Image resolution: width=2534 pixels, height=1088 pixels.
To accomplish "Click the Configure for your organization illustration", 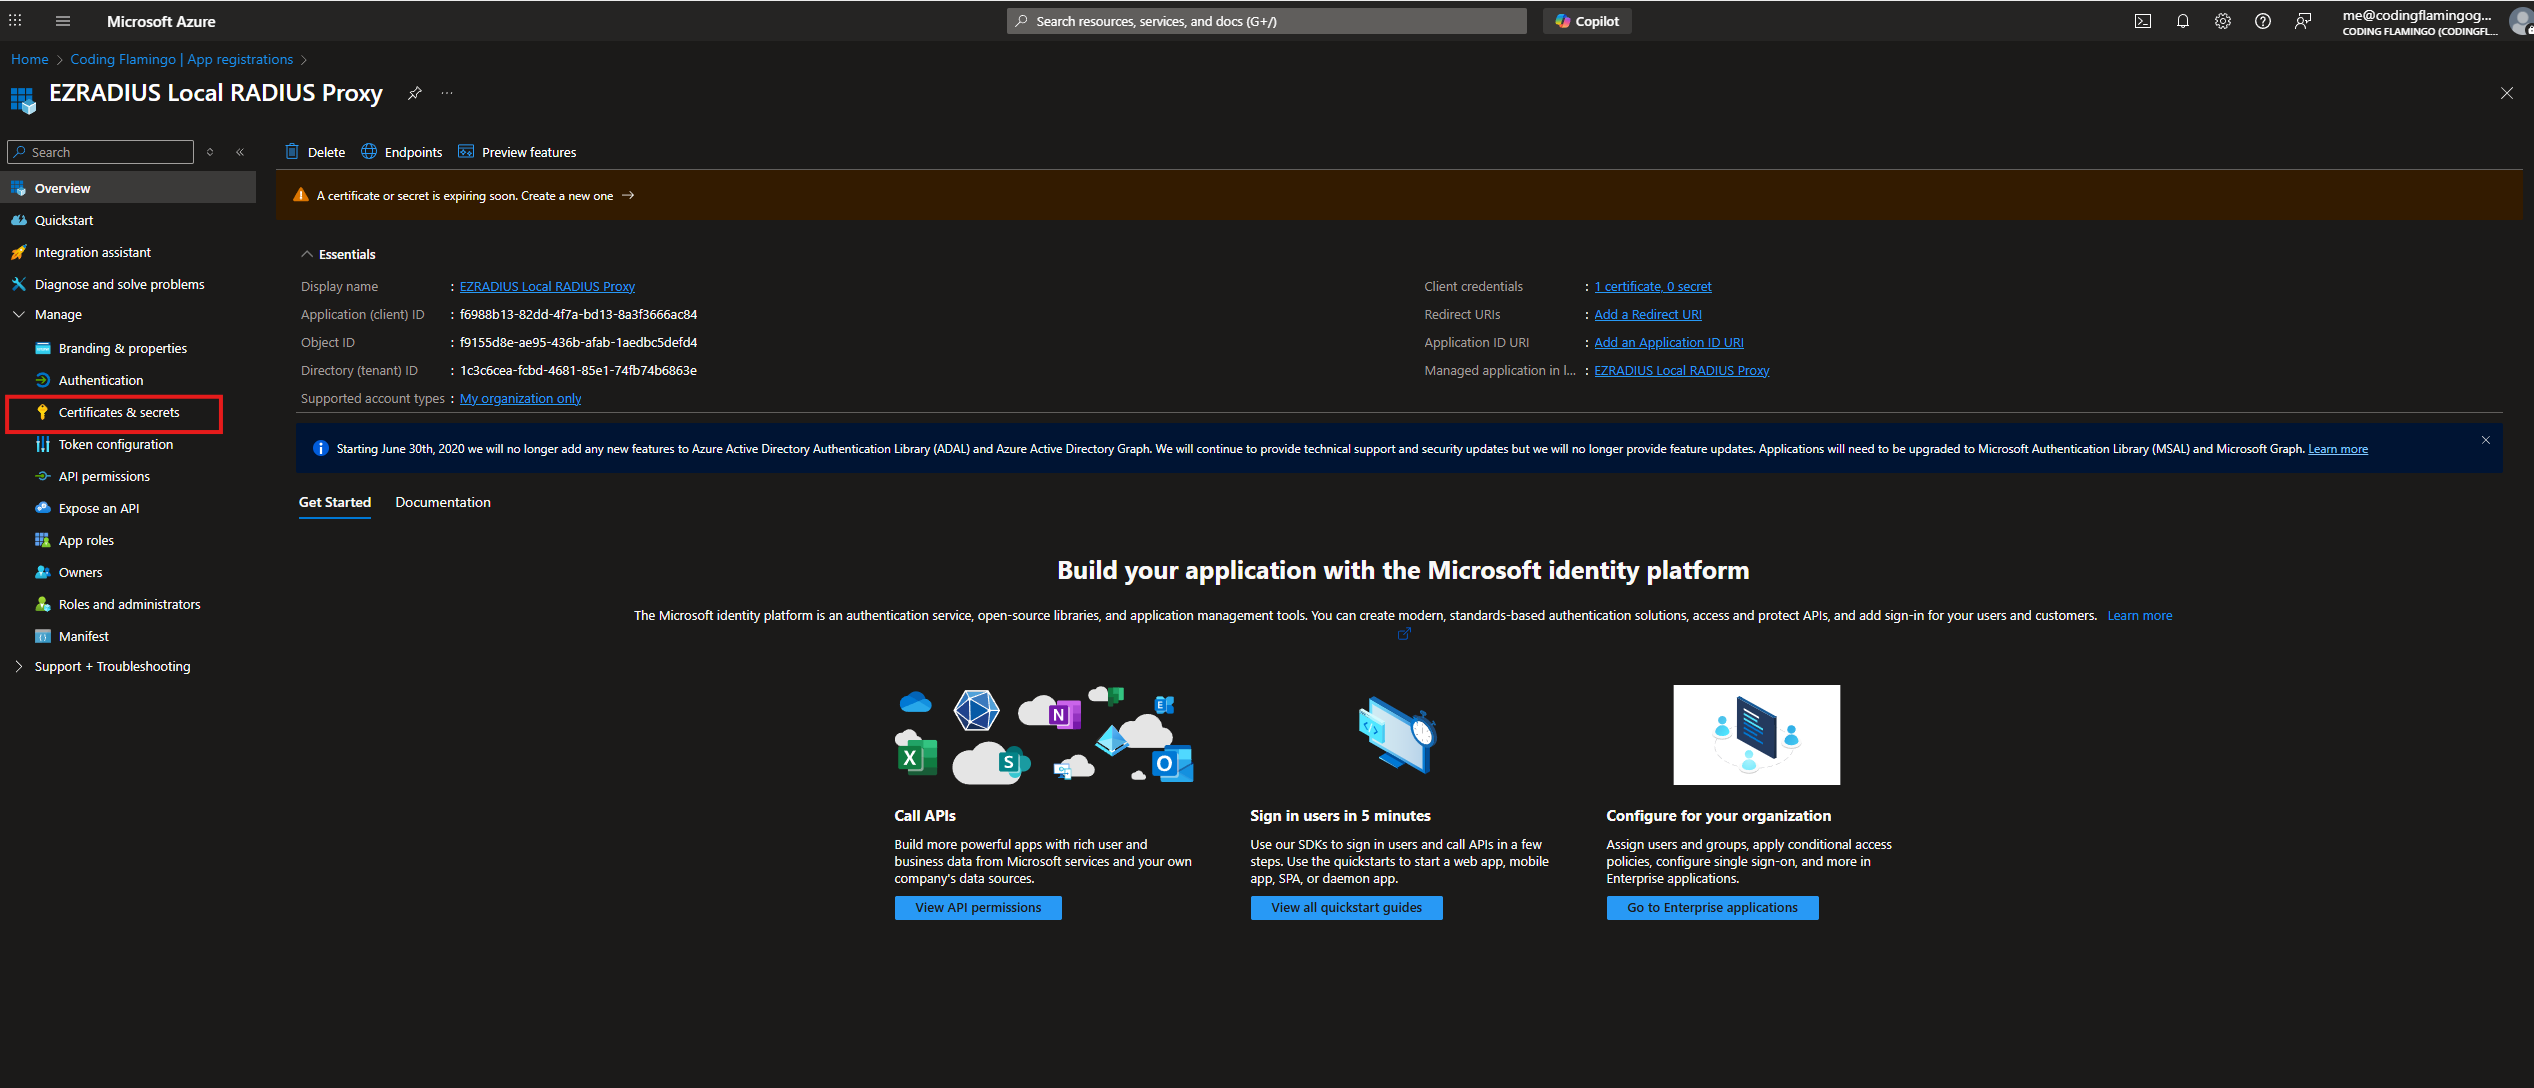I will tap(1756, 735).
